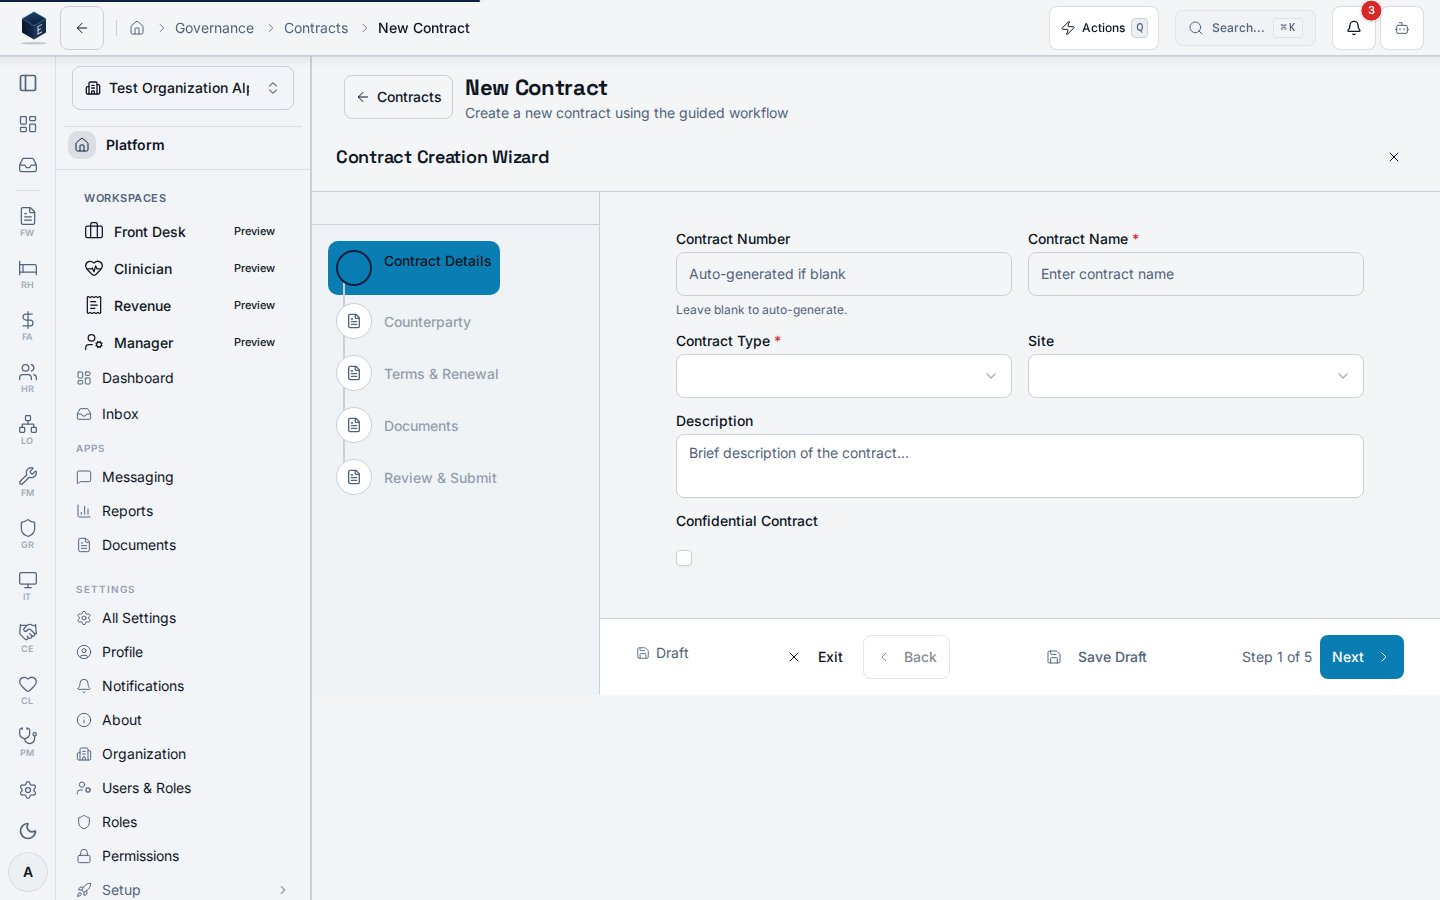Viewport: 1440px width, 900px height.
Task: Open notifications bell icon
Action: (1354, 28)
